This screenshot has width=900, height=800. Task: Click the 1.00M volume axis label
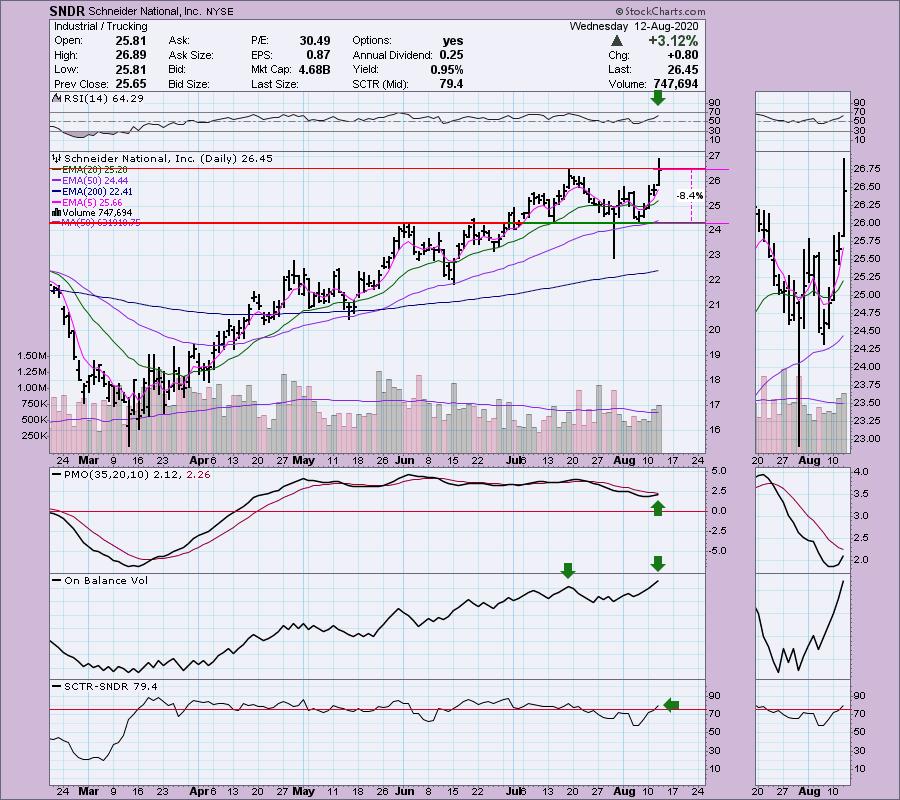(32, 388)
